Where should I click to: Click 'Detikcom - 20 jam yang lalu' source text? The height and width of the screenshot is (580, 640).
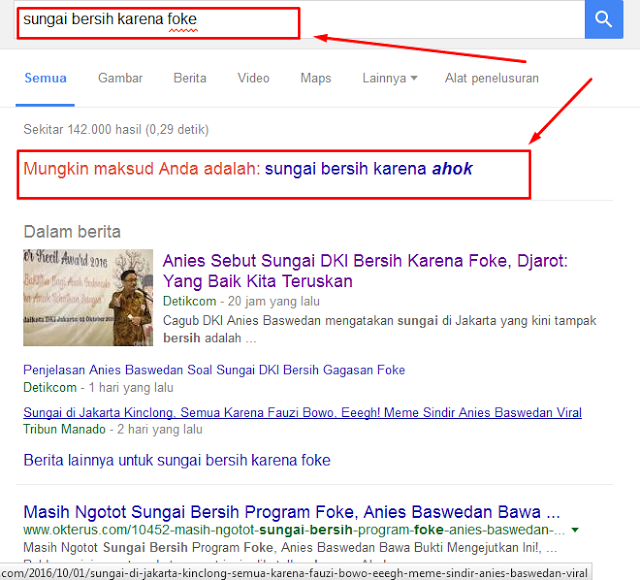241,301
